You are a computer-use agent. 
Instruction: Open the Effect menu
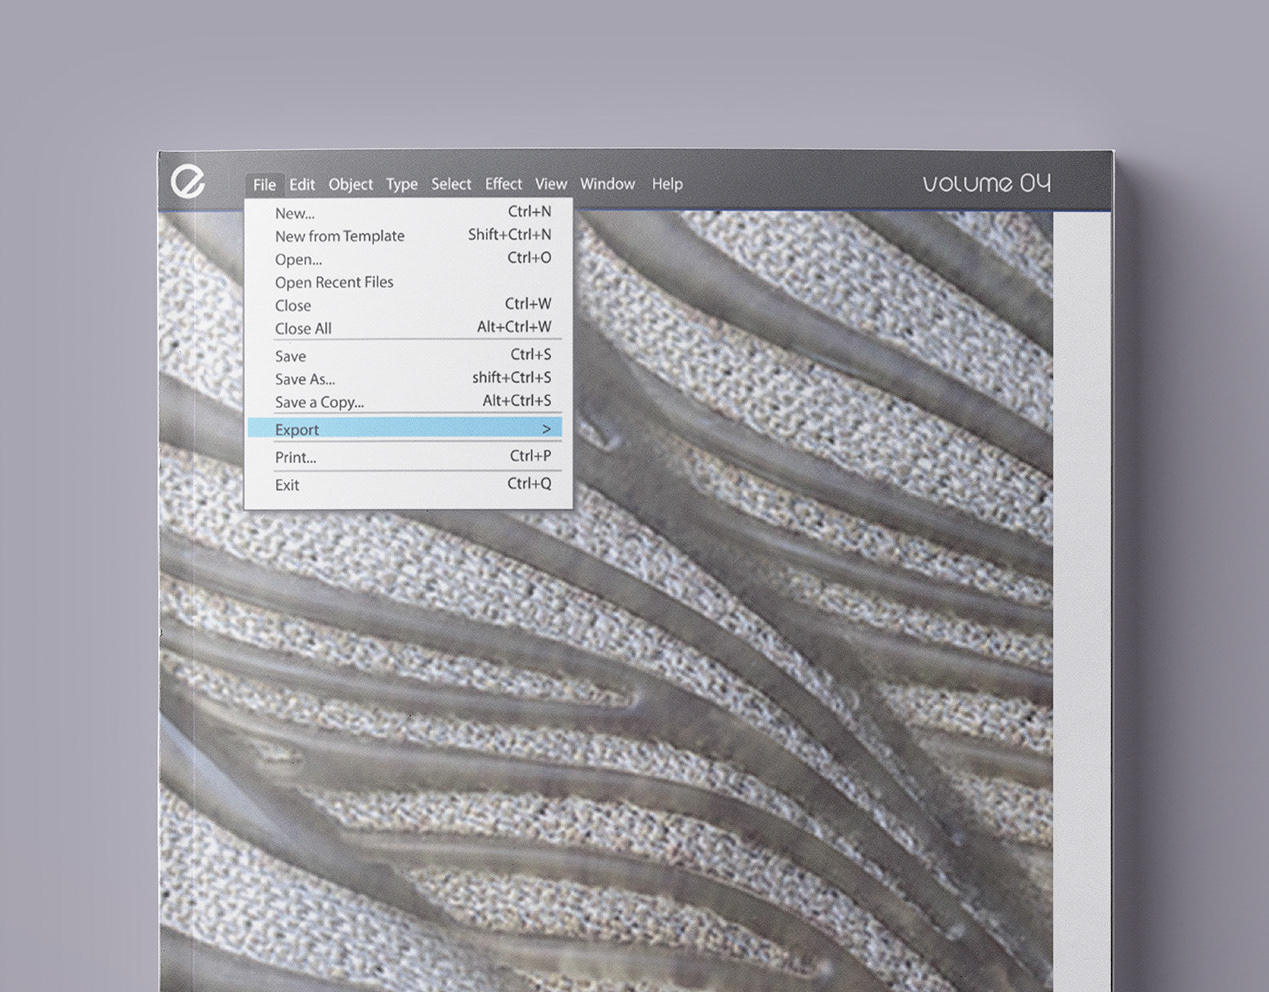503,184
